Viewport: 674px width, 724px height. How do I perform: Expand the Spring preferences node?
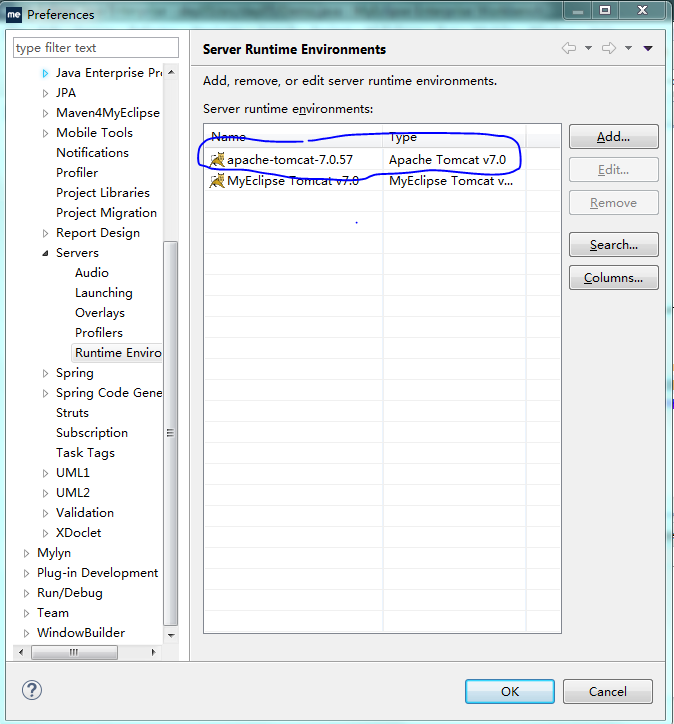[x=45, y=373]
